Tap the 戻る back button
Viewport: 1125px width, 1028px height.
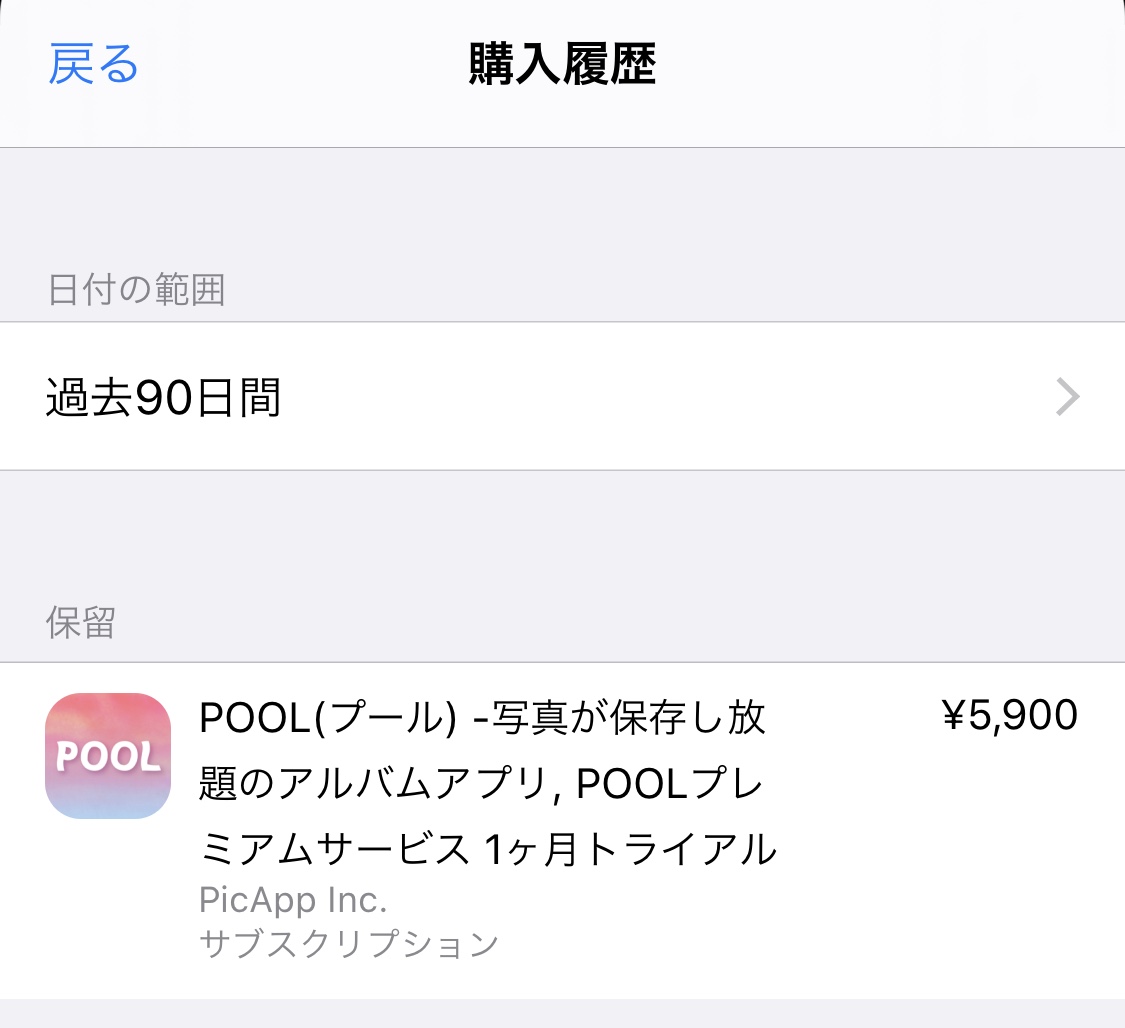click(93, 64)
